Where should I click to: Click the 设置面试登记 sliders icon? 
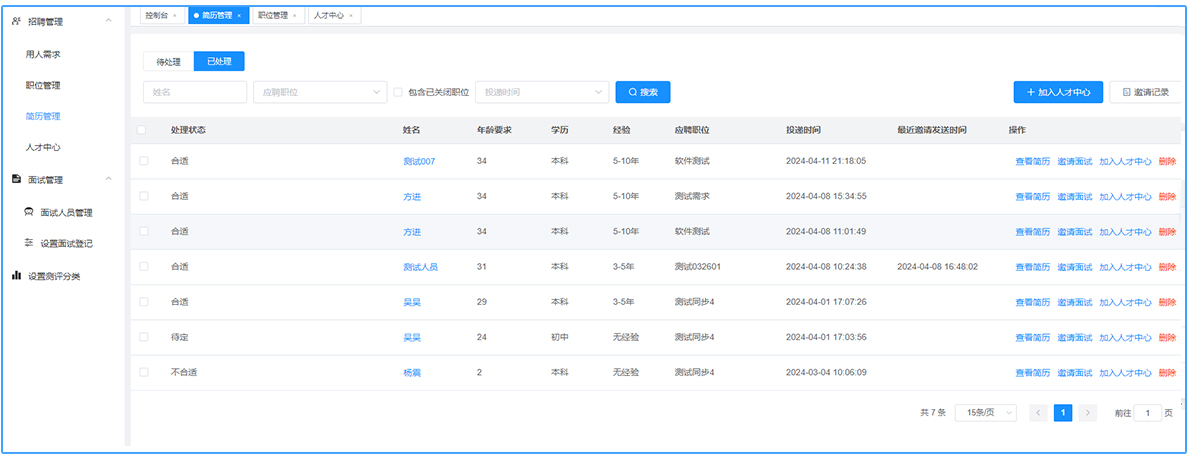pos(29,243)
